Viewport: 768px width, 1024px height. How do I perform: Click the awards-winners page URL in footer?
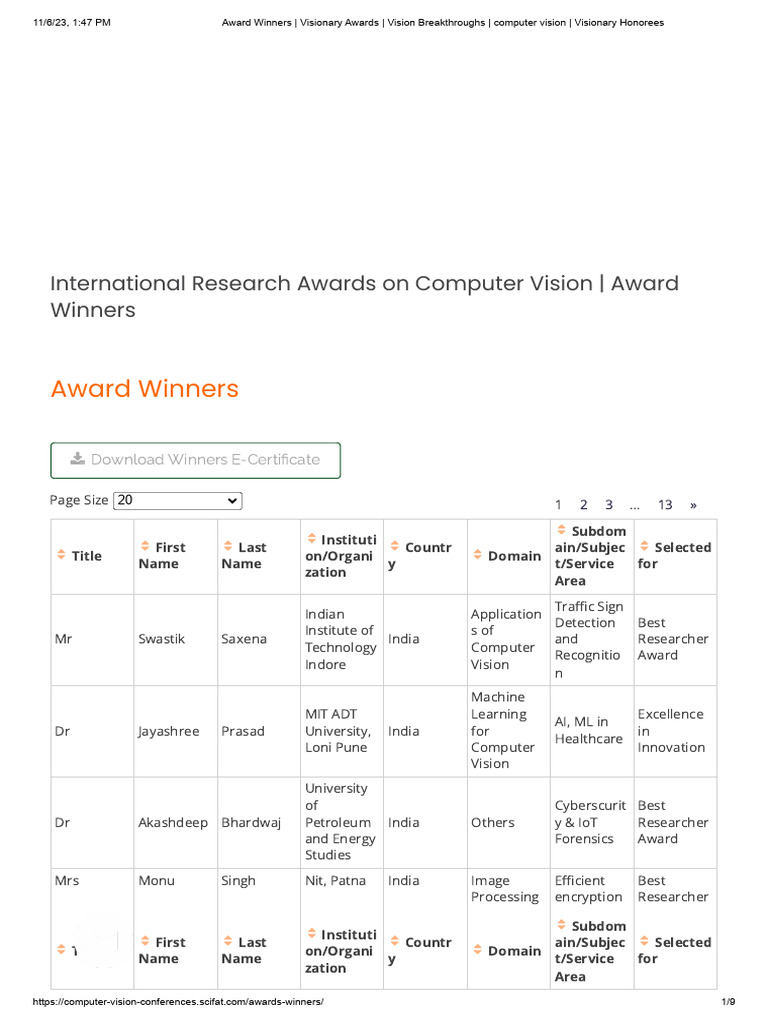coord(178,1002)
